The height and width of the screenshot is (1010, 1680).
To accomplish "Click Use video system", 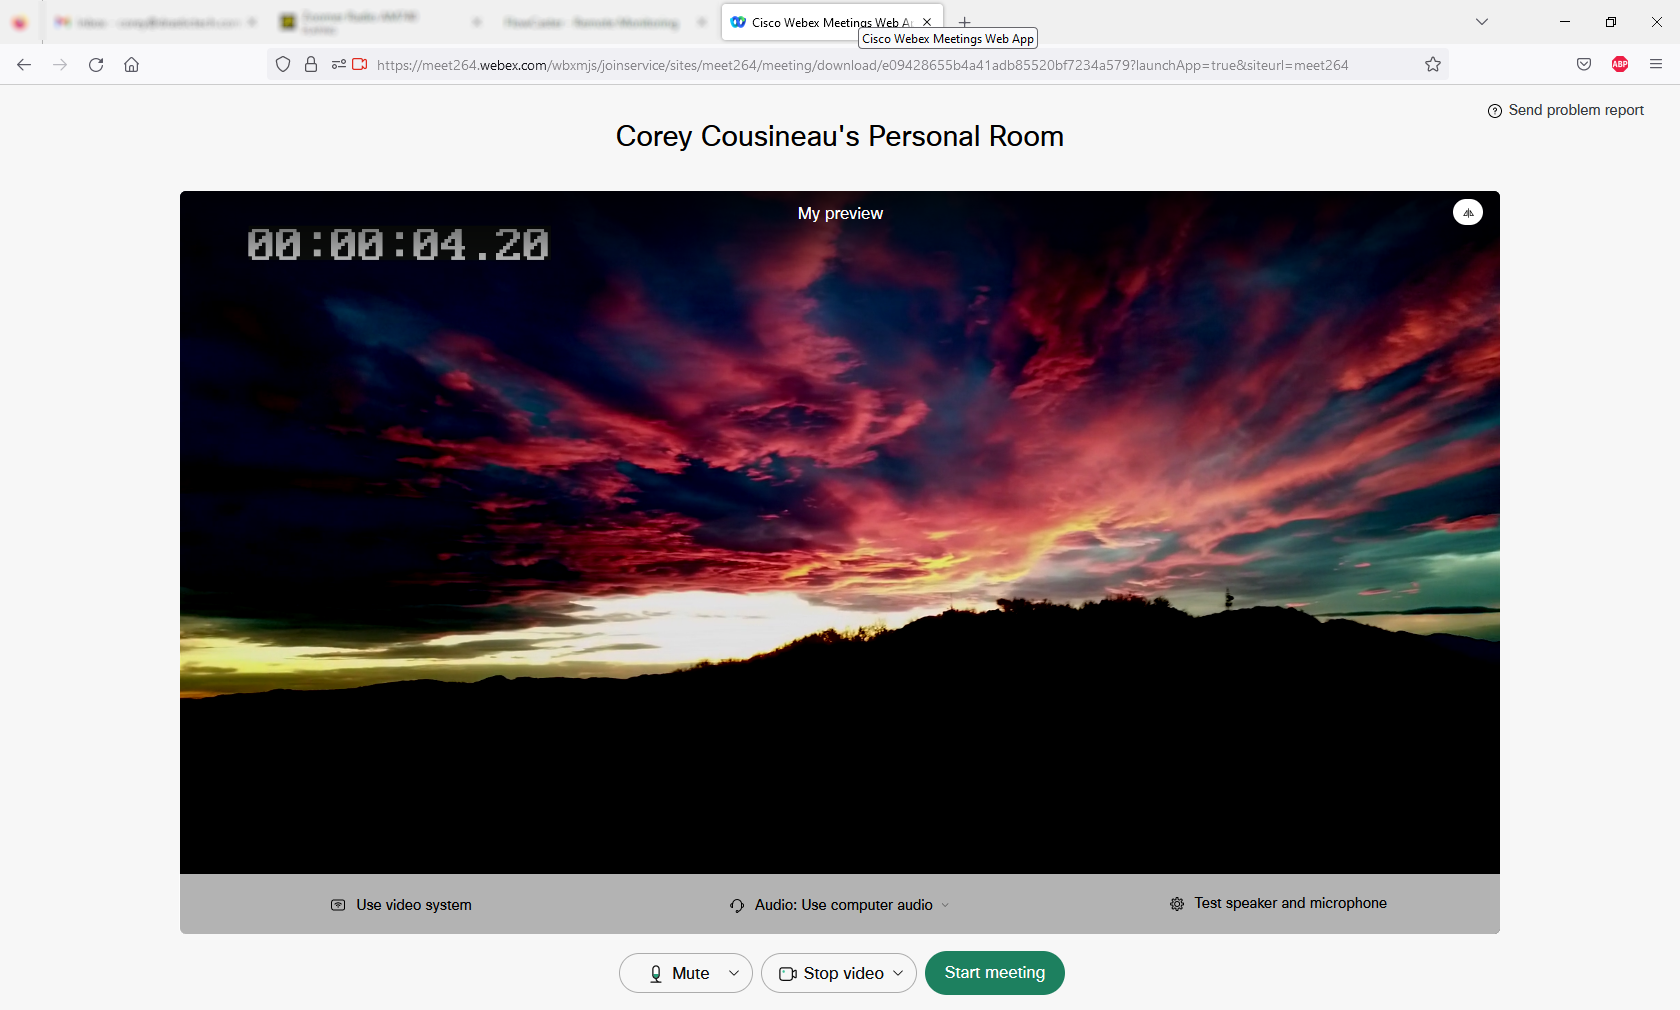I will 401,905.
